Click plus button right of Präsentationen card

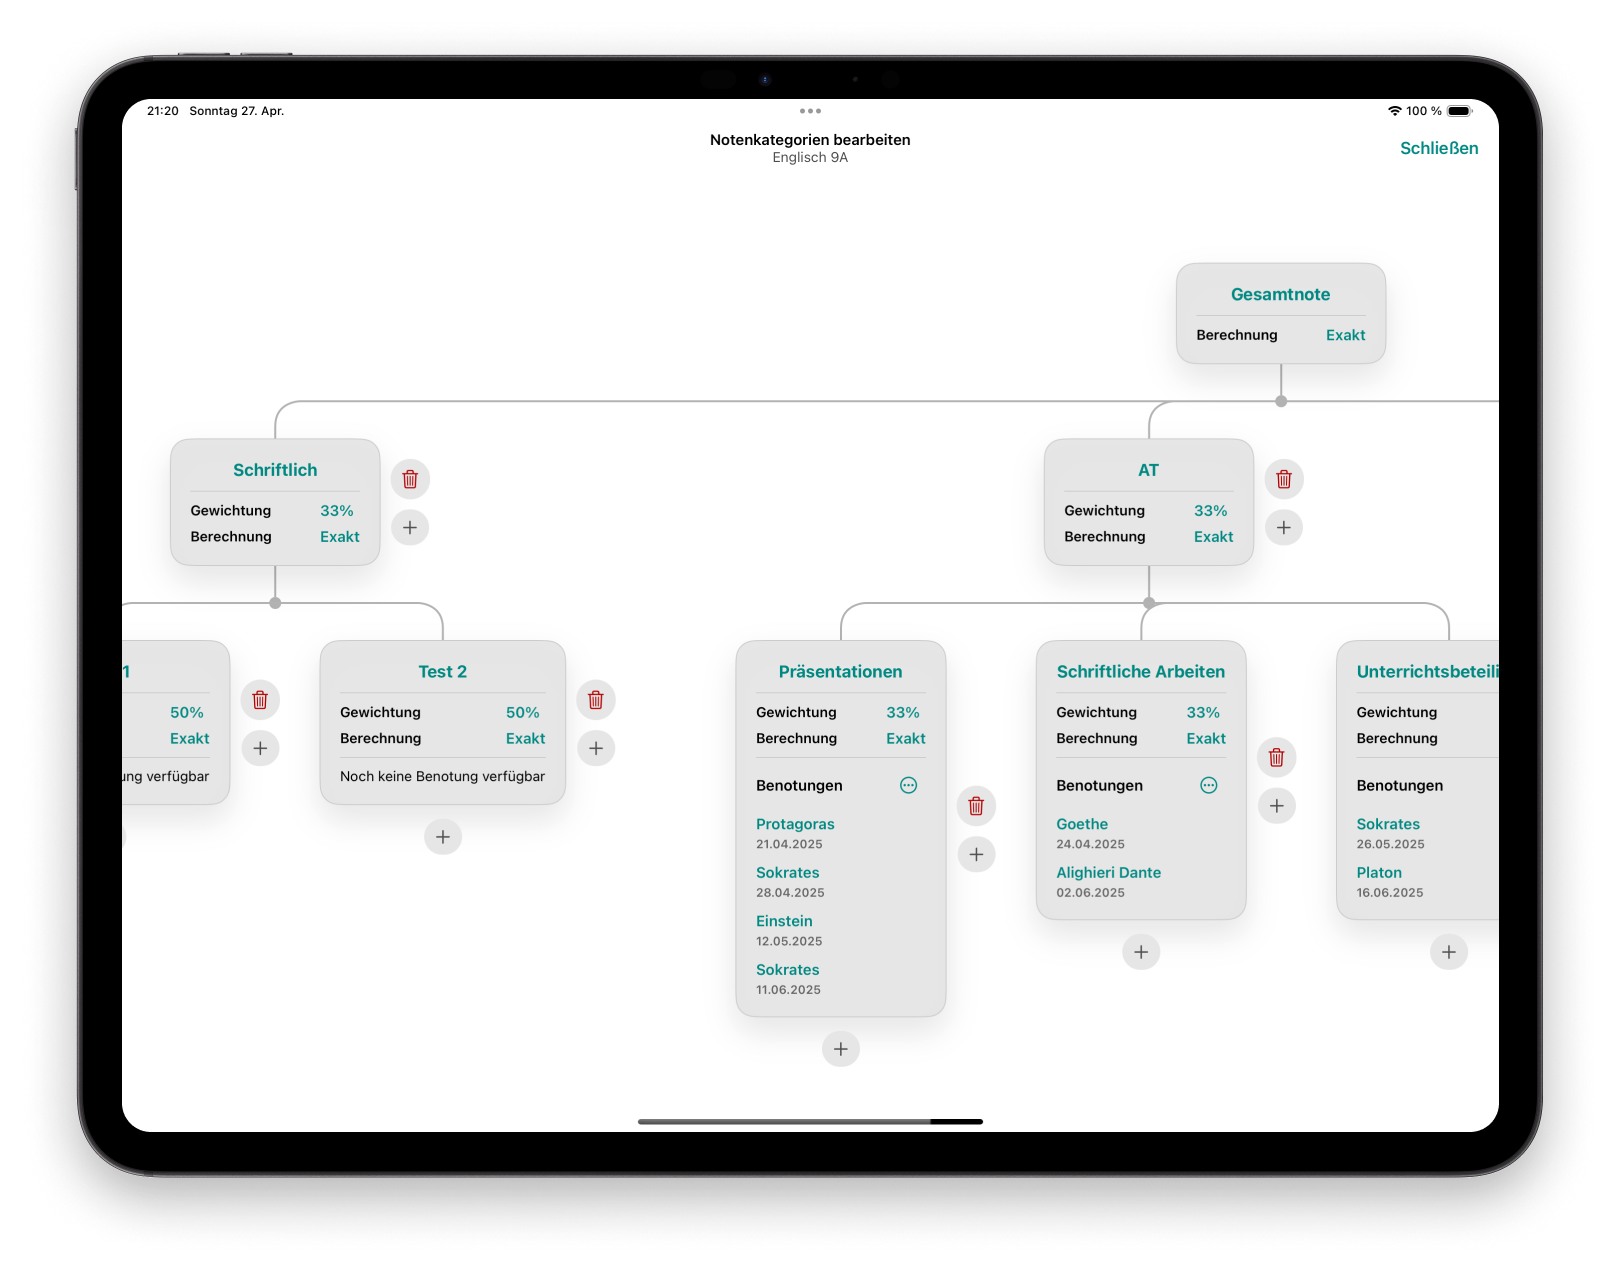click(x=977, y=854)
